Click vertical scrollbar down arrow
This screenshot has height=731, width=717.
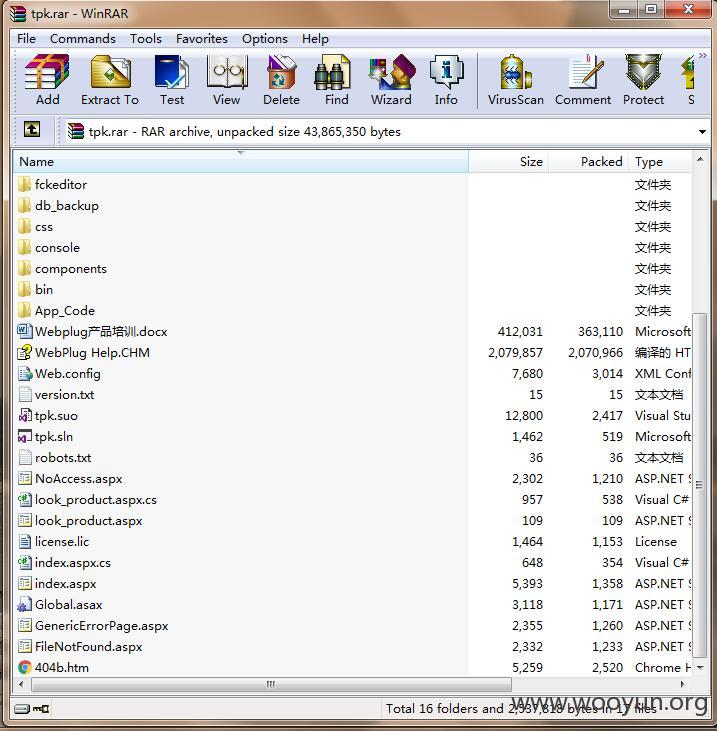[700, 668]
